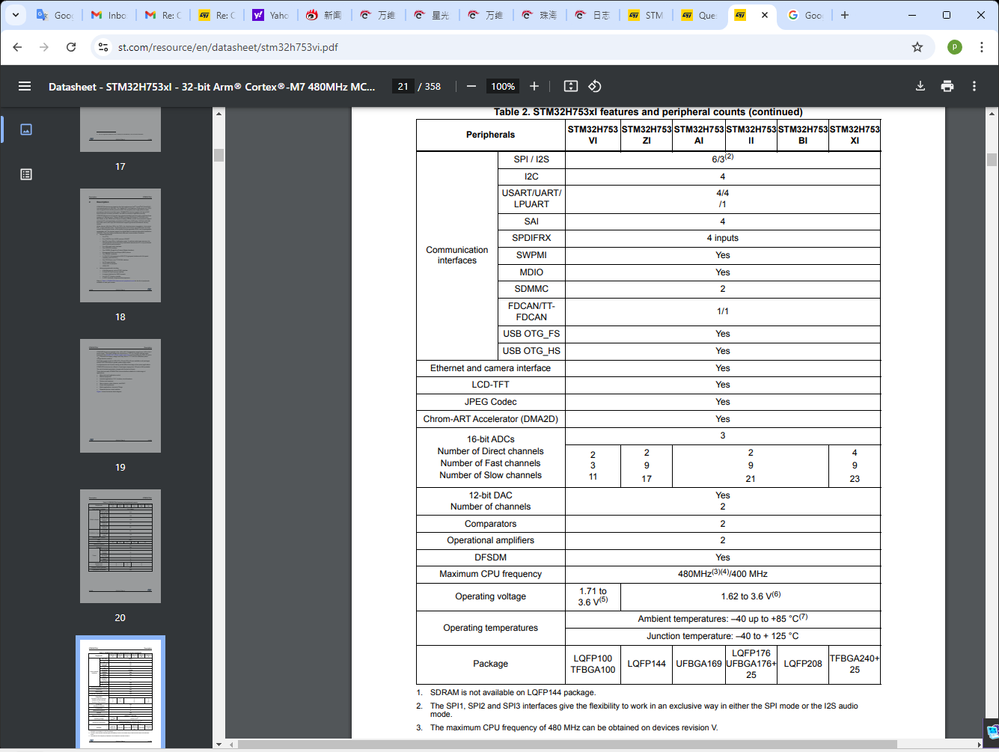Viewport: 999px width, 752px height.
Task: Click the thumbnail panel scroll down arrow
Action: pyautogui.click(x=219, y=744)
